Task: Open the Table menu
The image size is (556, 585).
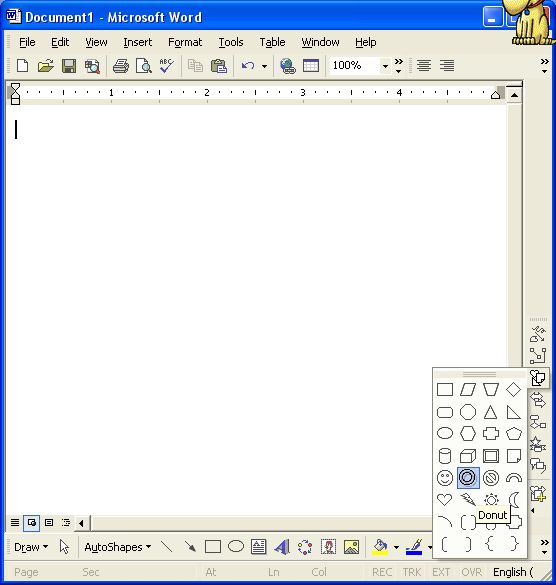Action: (x=272, y=42)
